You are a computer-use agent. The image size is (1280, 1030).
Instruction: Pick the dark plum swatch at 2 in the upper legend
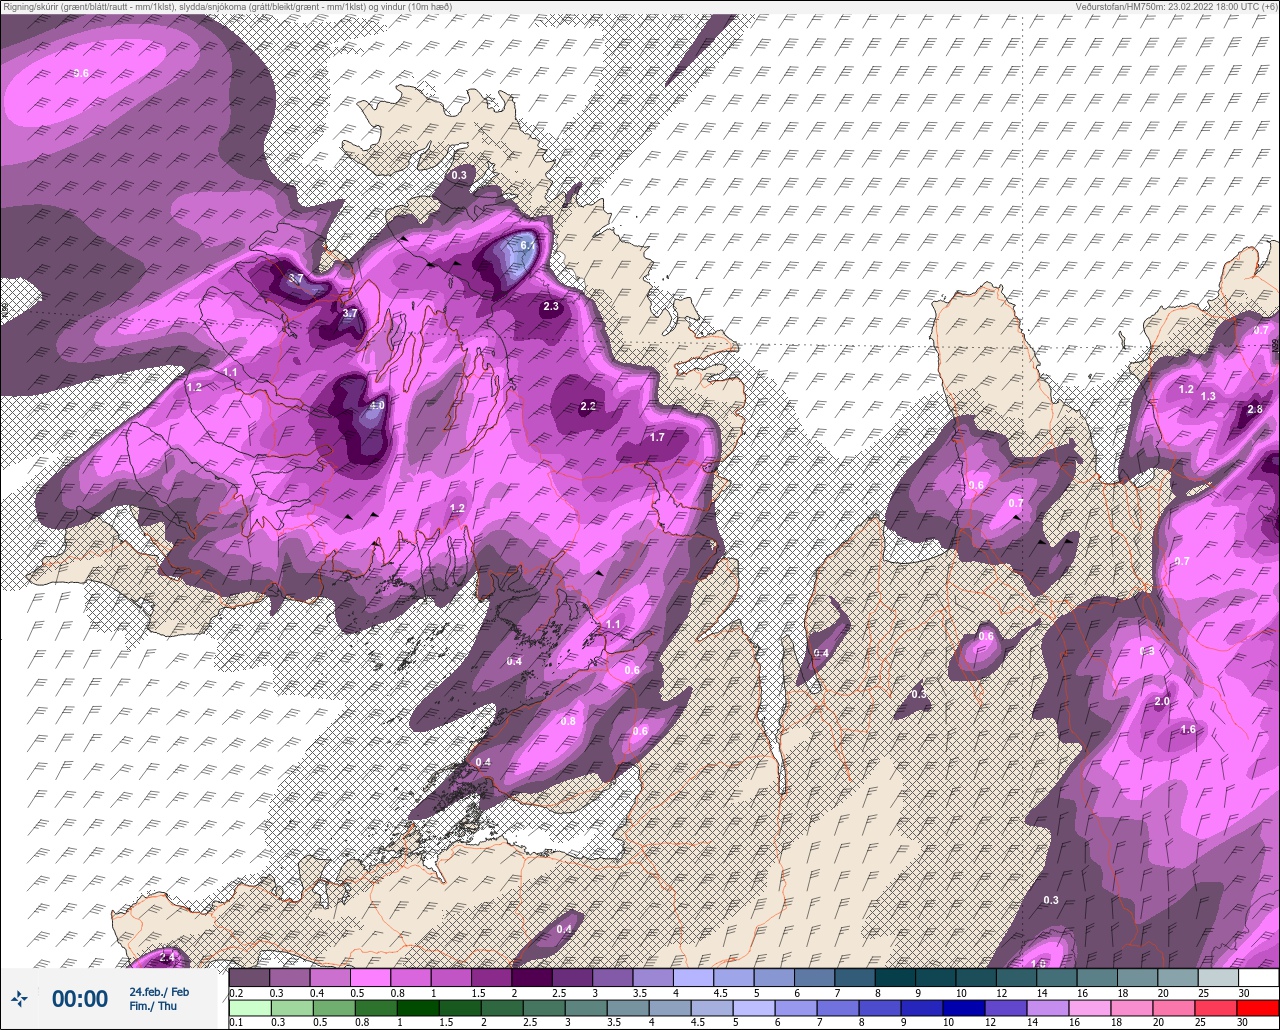coord(532,977)
